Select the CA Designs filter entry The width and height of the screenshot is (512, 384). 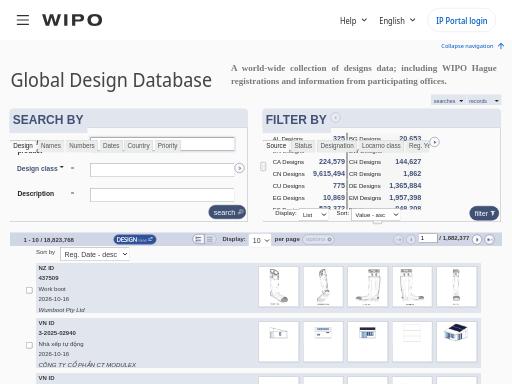[x=308, y=162]
